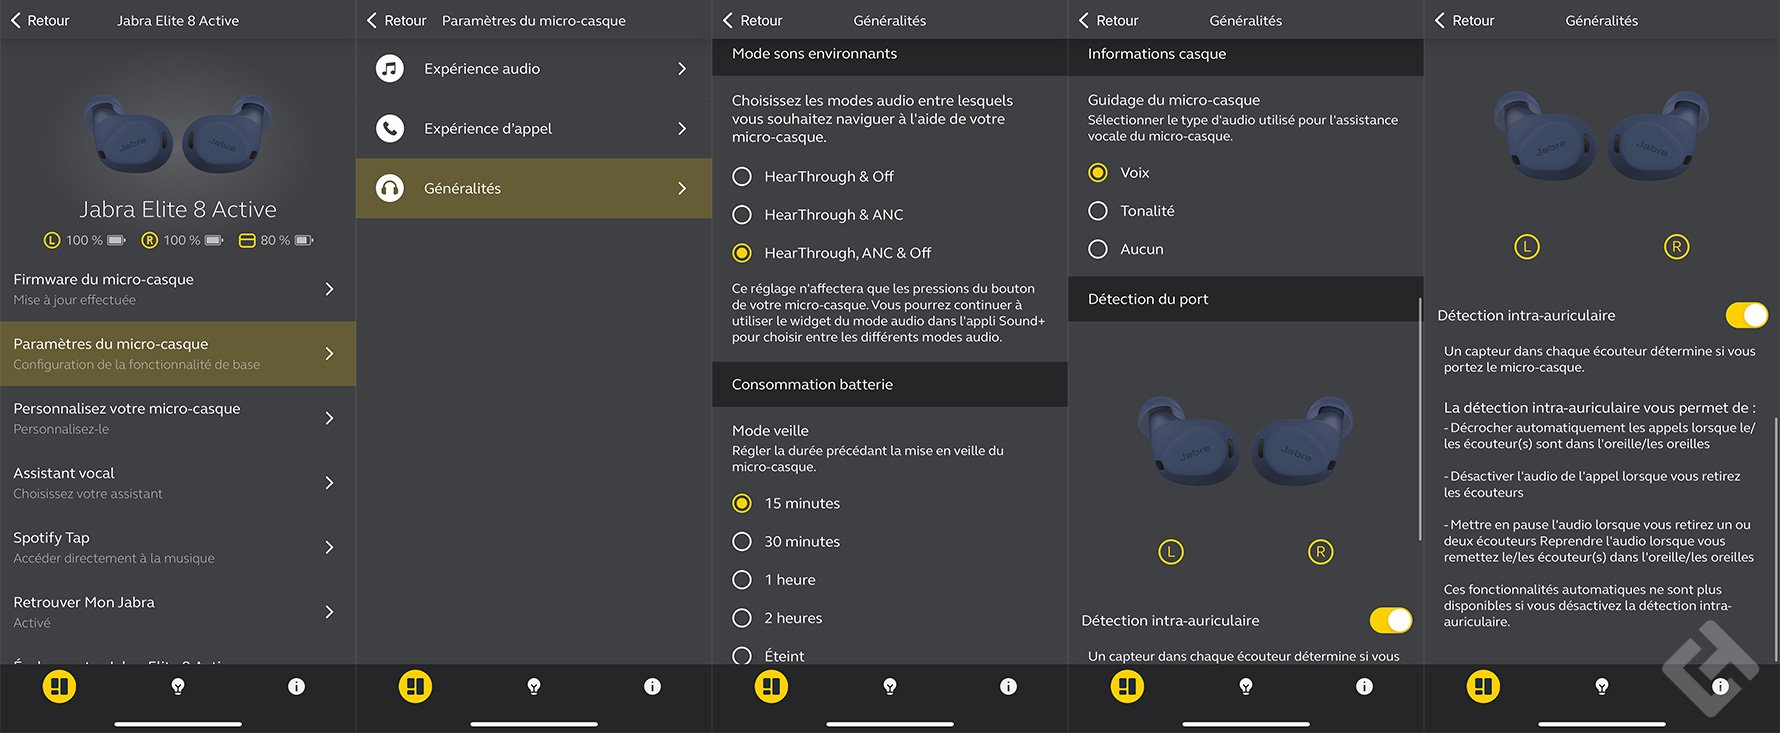Open the Expérience audio music note icon
The width and height of the screenshot is (1780, 733).
[x=390, y=68]
